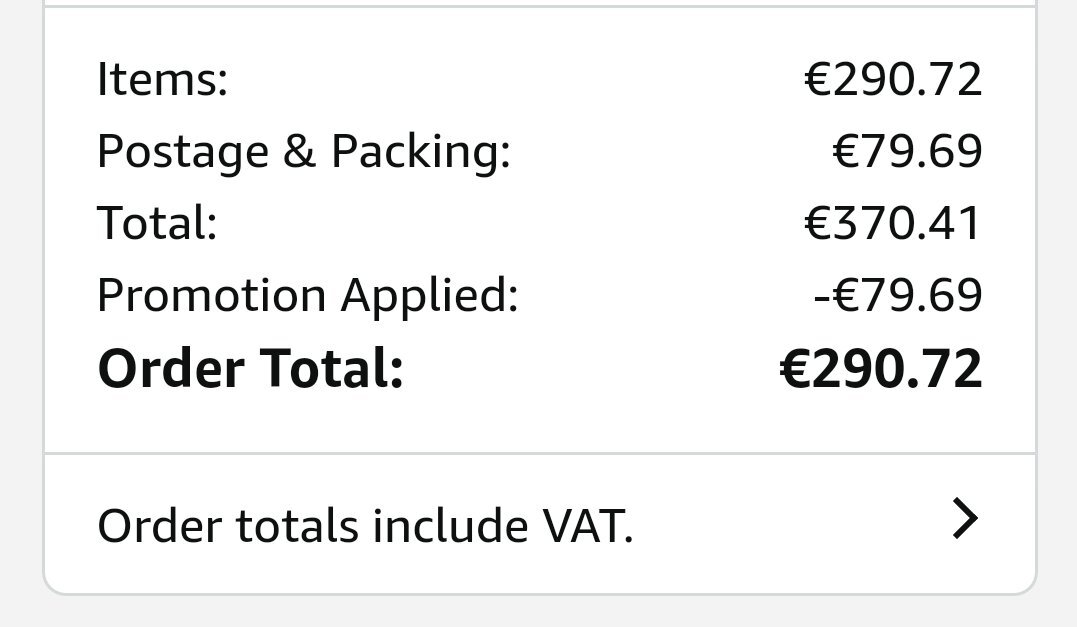The width and height of the screenshot is (1077, 627).
Task: Click the word 'Applied' in promotion row
Action: tap(429, 295)
